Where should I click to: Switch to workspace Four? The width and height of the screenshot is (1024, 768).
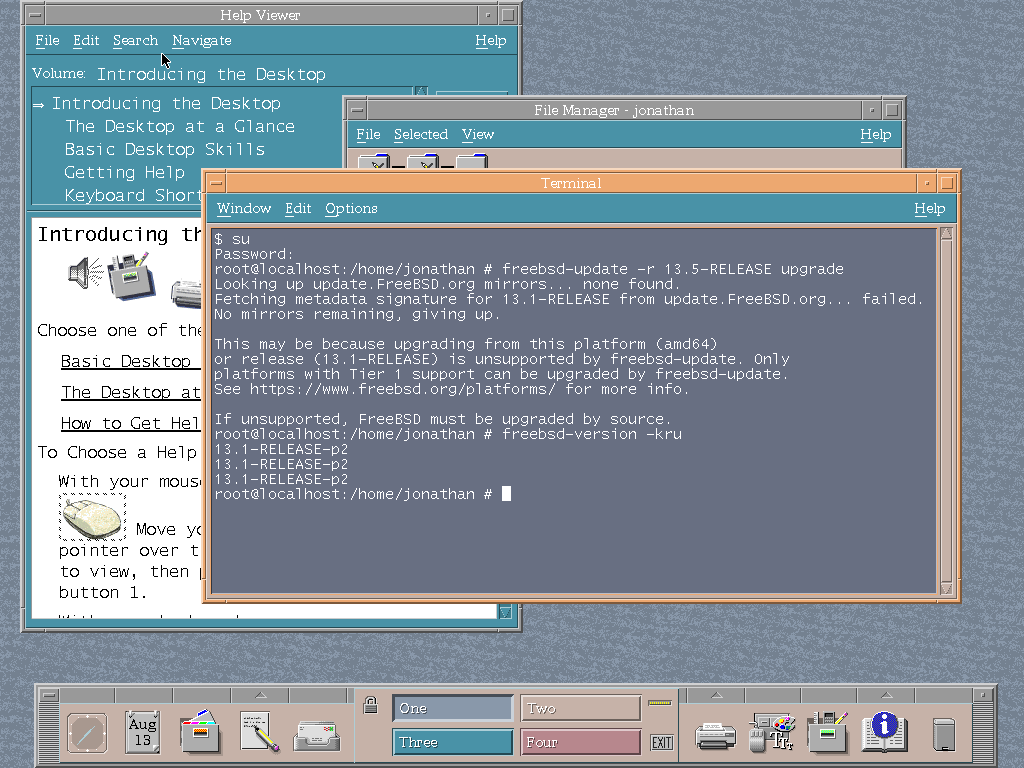(581, 742)
